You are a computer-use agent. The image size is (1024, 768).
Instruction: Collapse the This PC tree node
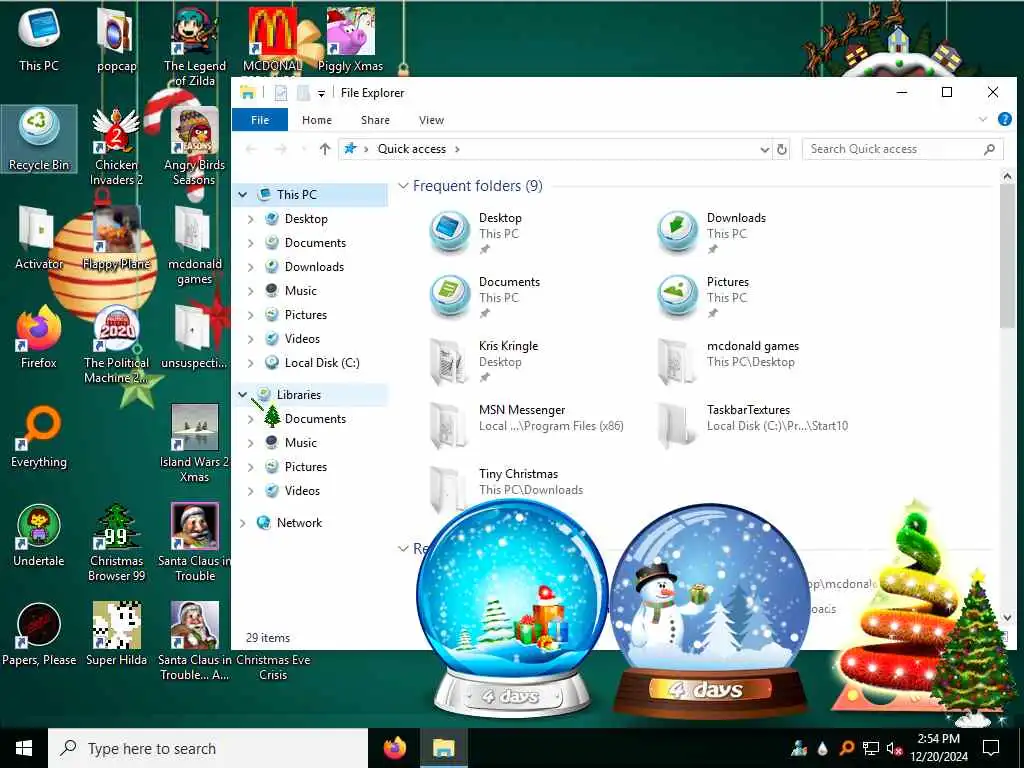pyautogui.click(x=243, y=195)
